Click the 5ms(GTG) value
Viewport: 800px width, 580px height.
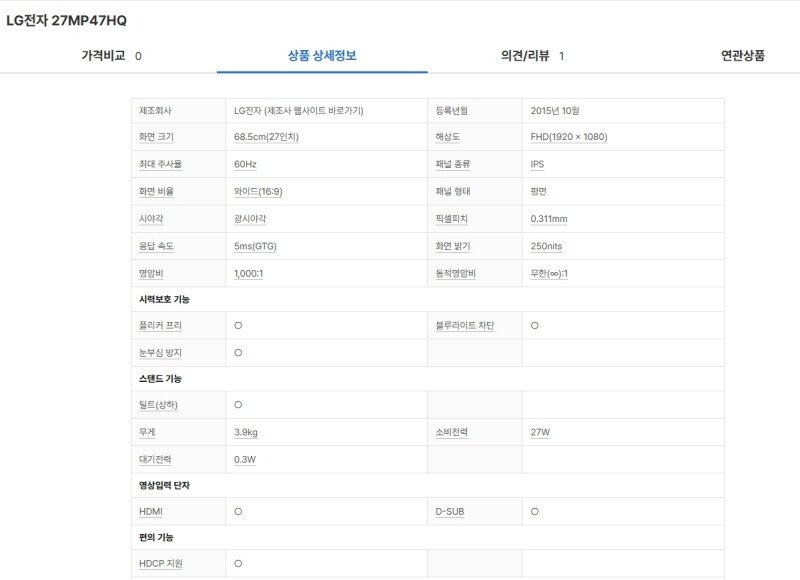[x=255, y=246]
